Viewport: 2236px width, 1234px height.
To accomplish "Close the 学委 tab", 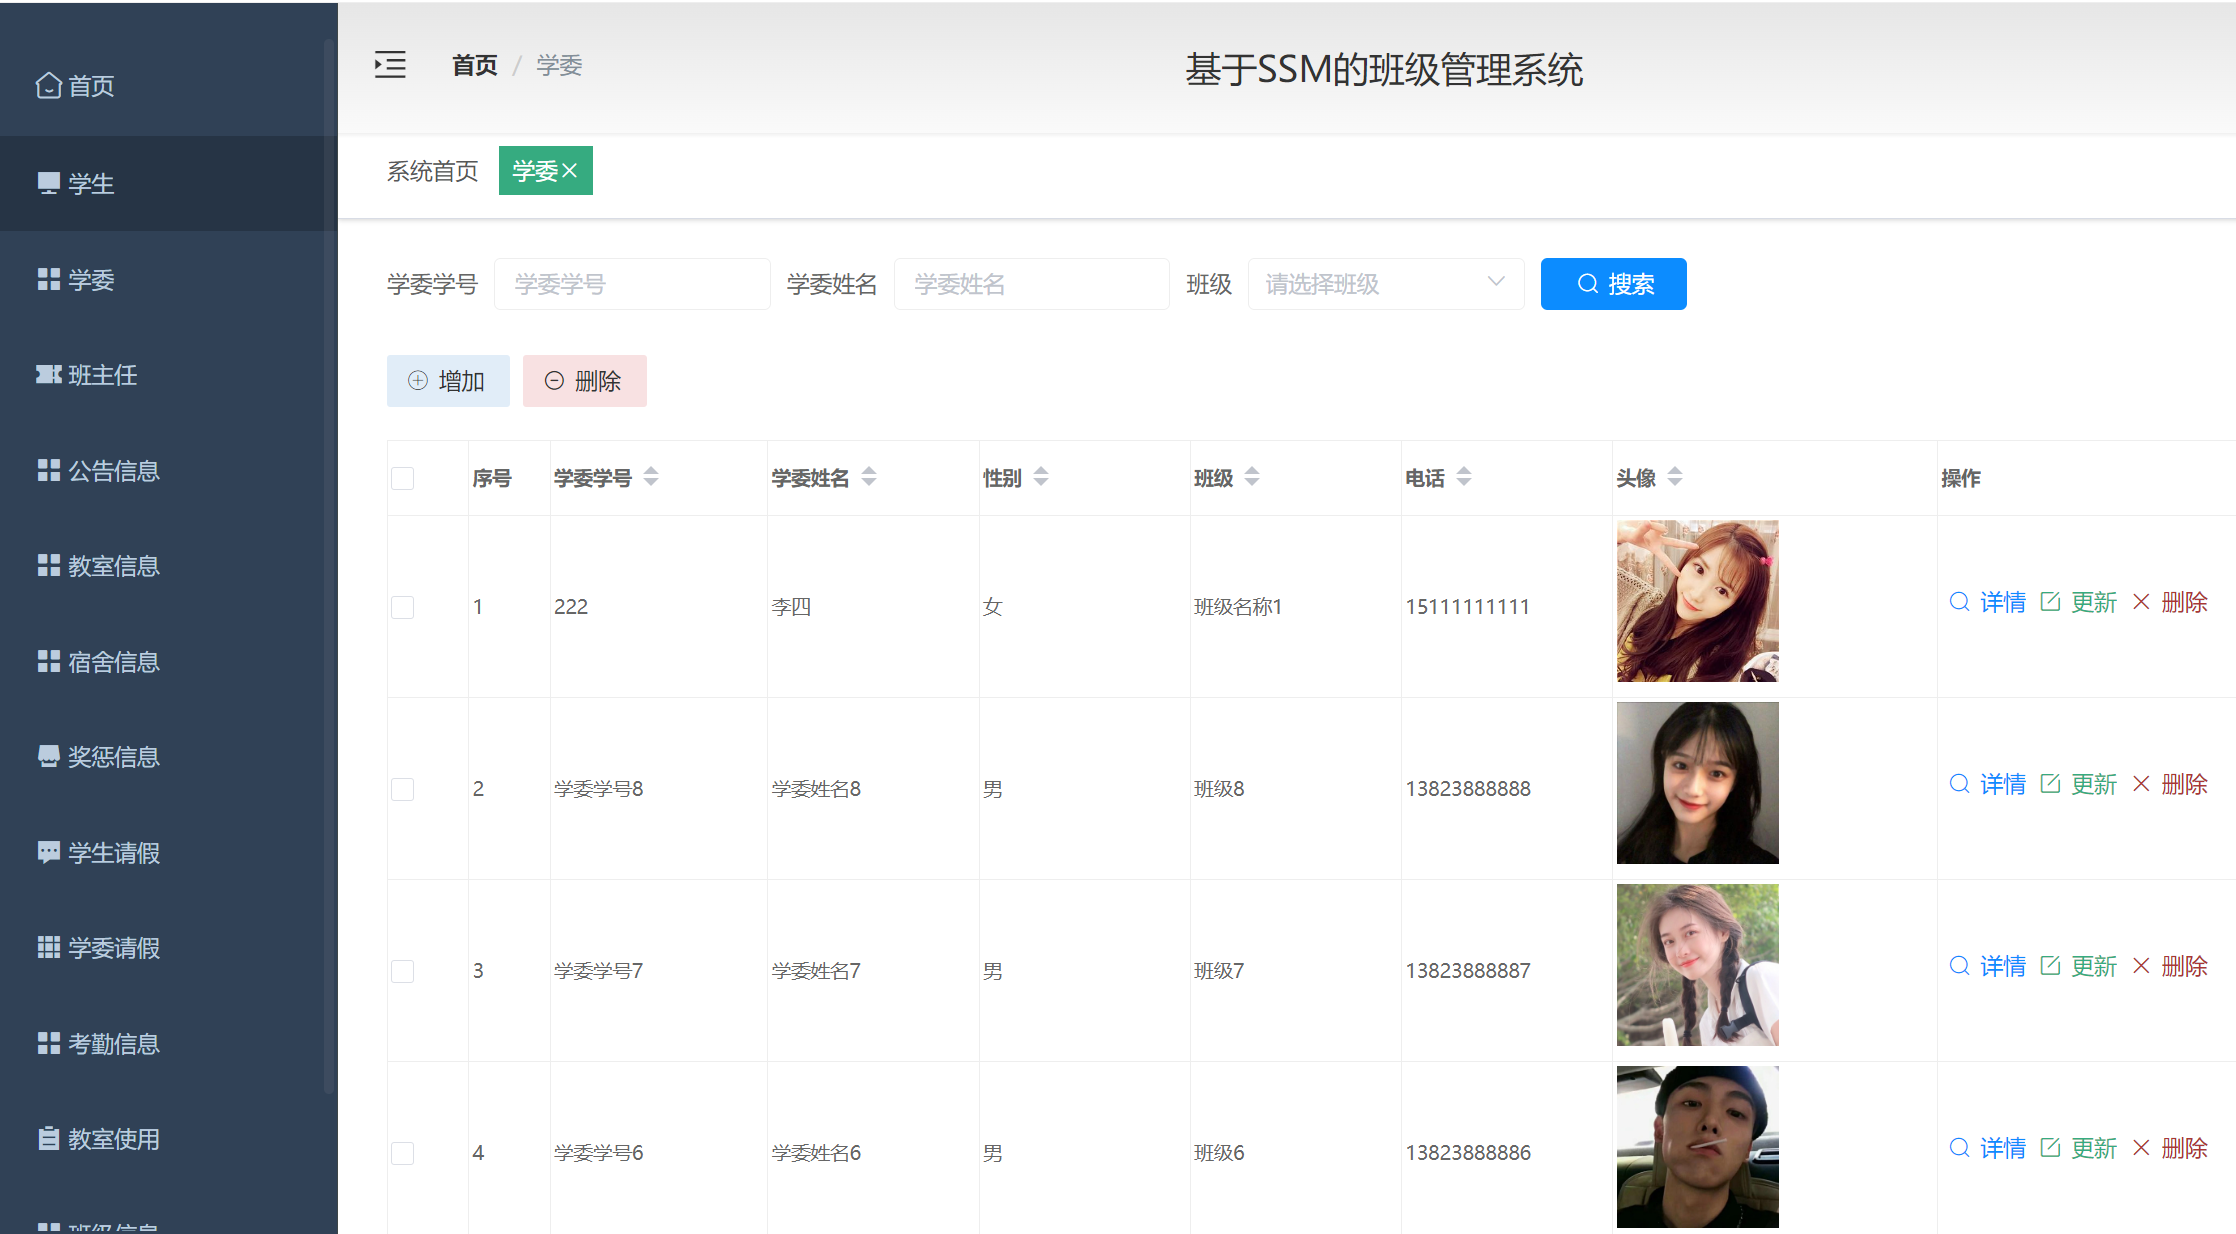I will (571, 170).
